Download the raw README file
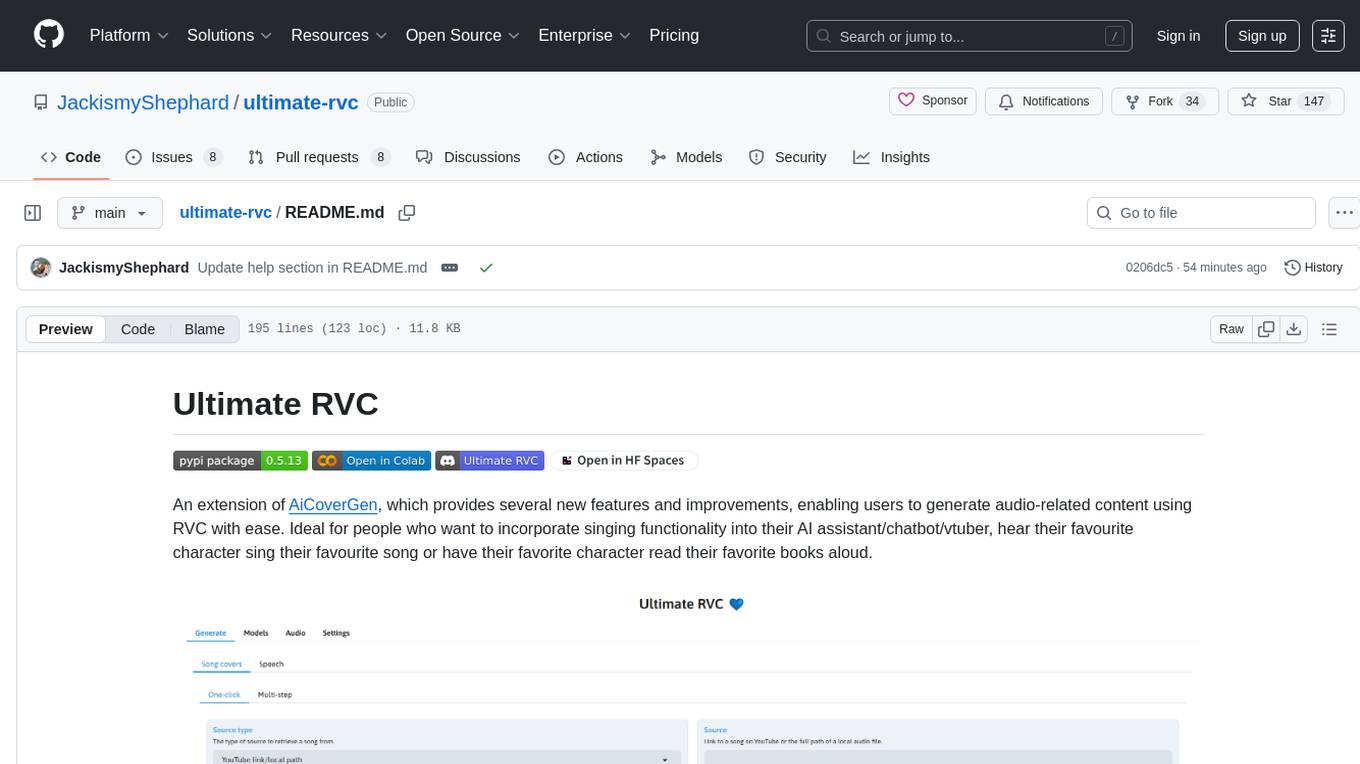Screen dimensions: 1360x764 point(1293,329)
